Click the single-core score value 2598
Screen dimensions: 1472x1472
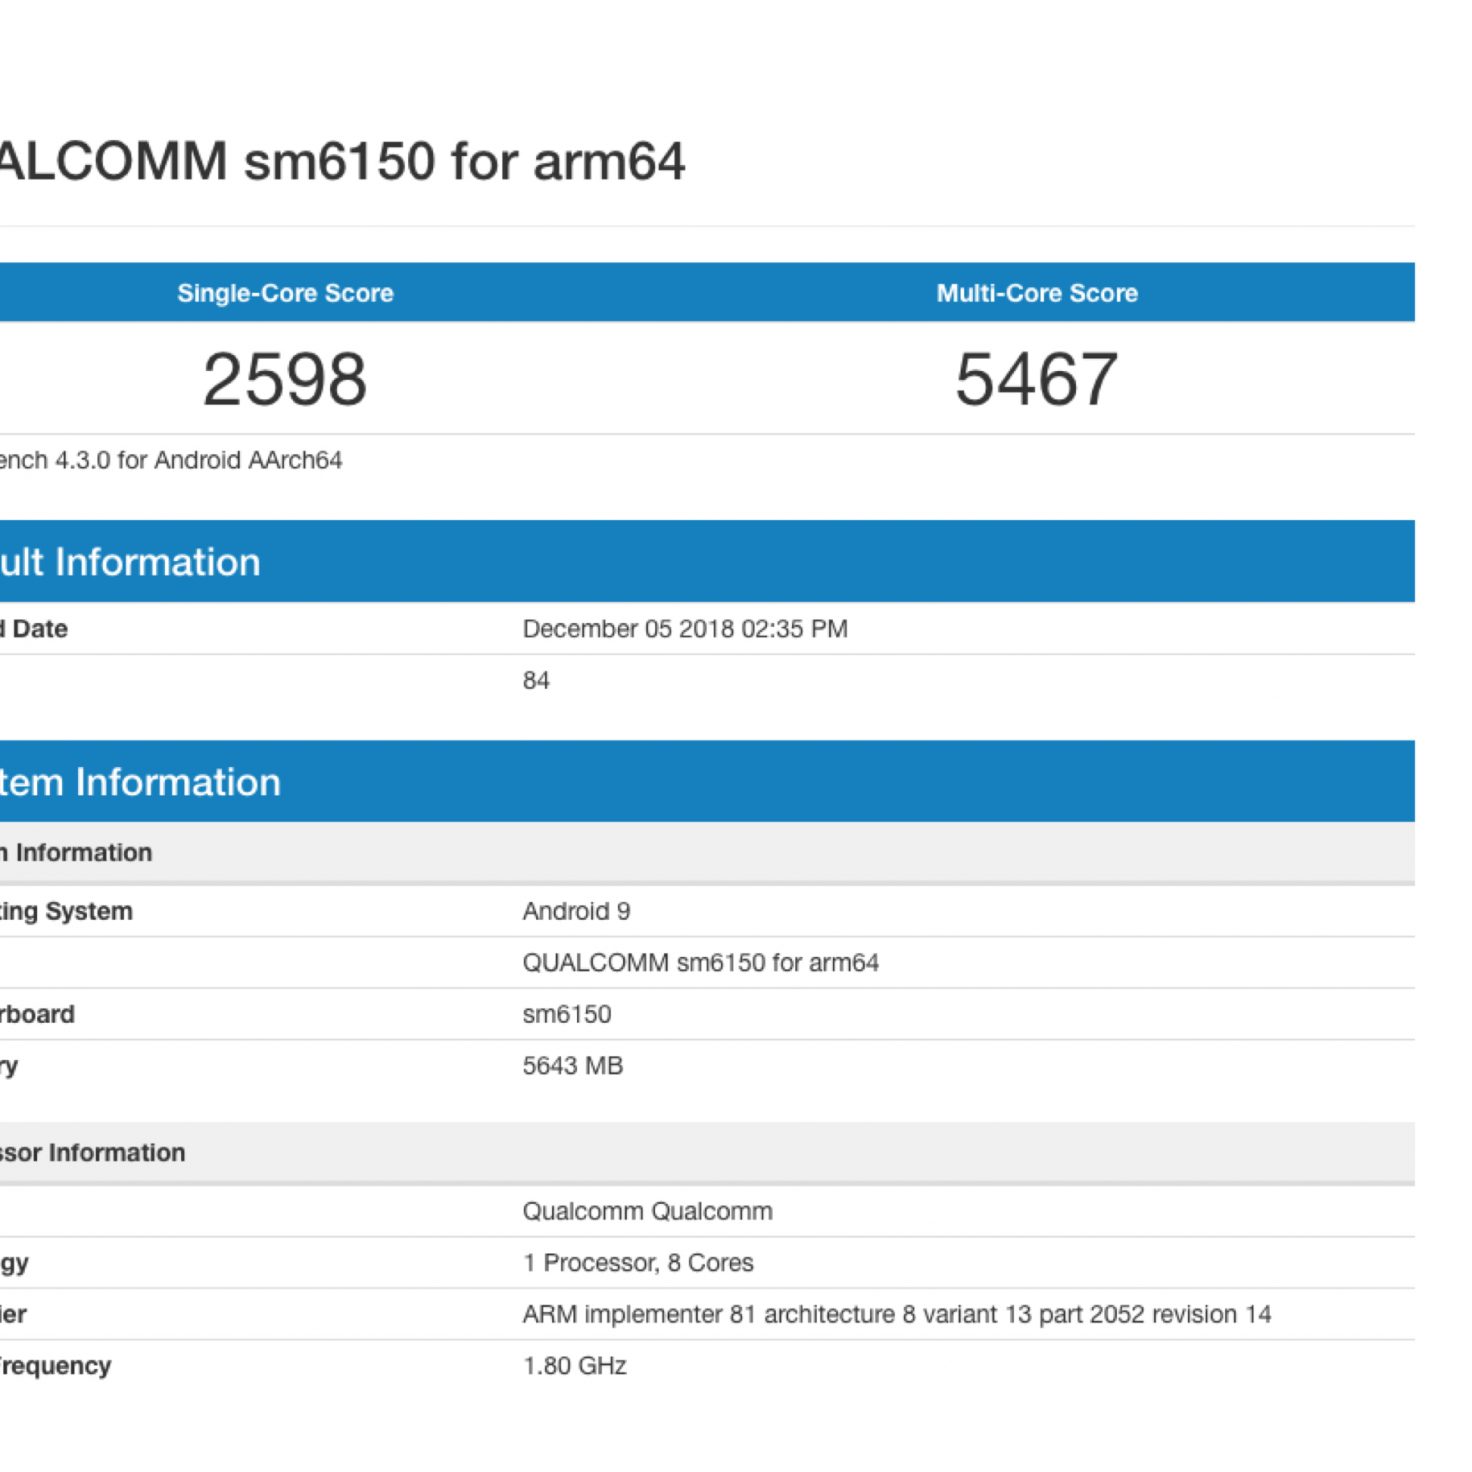pyautogui.click(x=285, y=380)
